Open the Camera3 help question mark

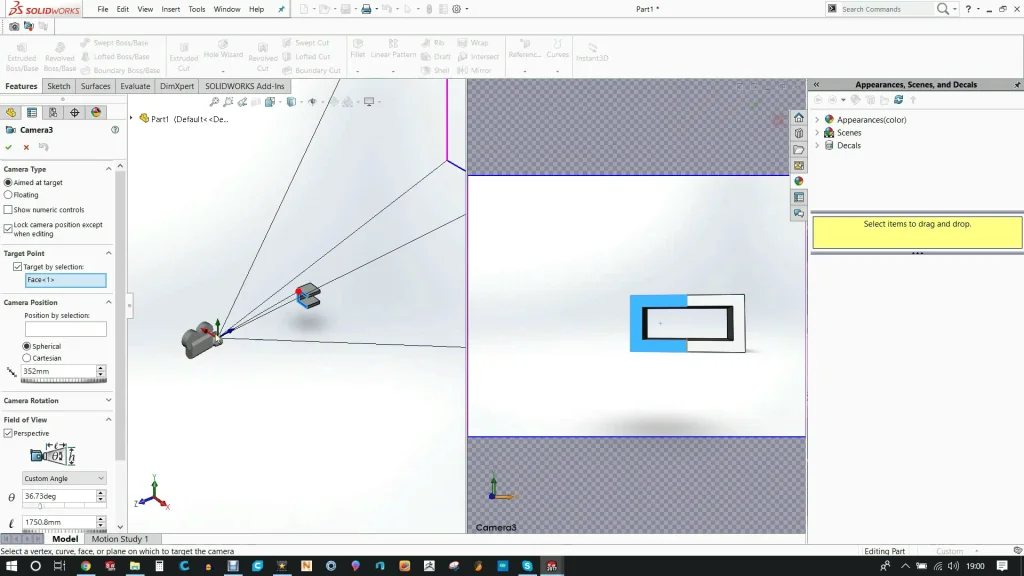(x=115, y=130)
